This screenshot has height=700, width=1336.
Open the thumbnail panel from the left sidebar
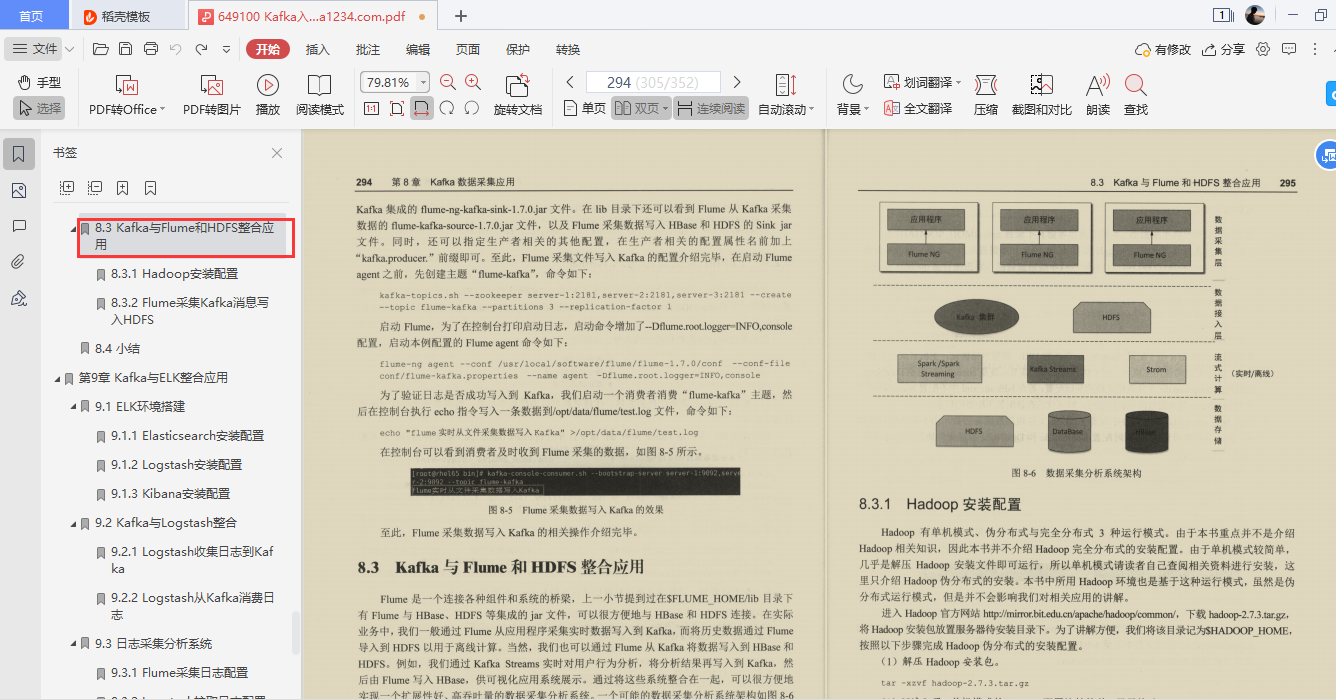coord(20,189)
